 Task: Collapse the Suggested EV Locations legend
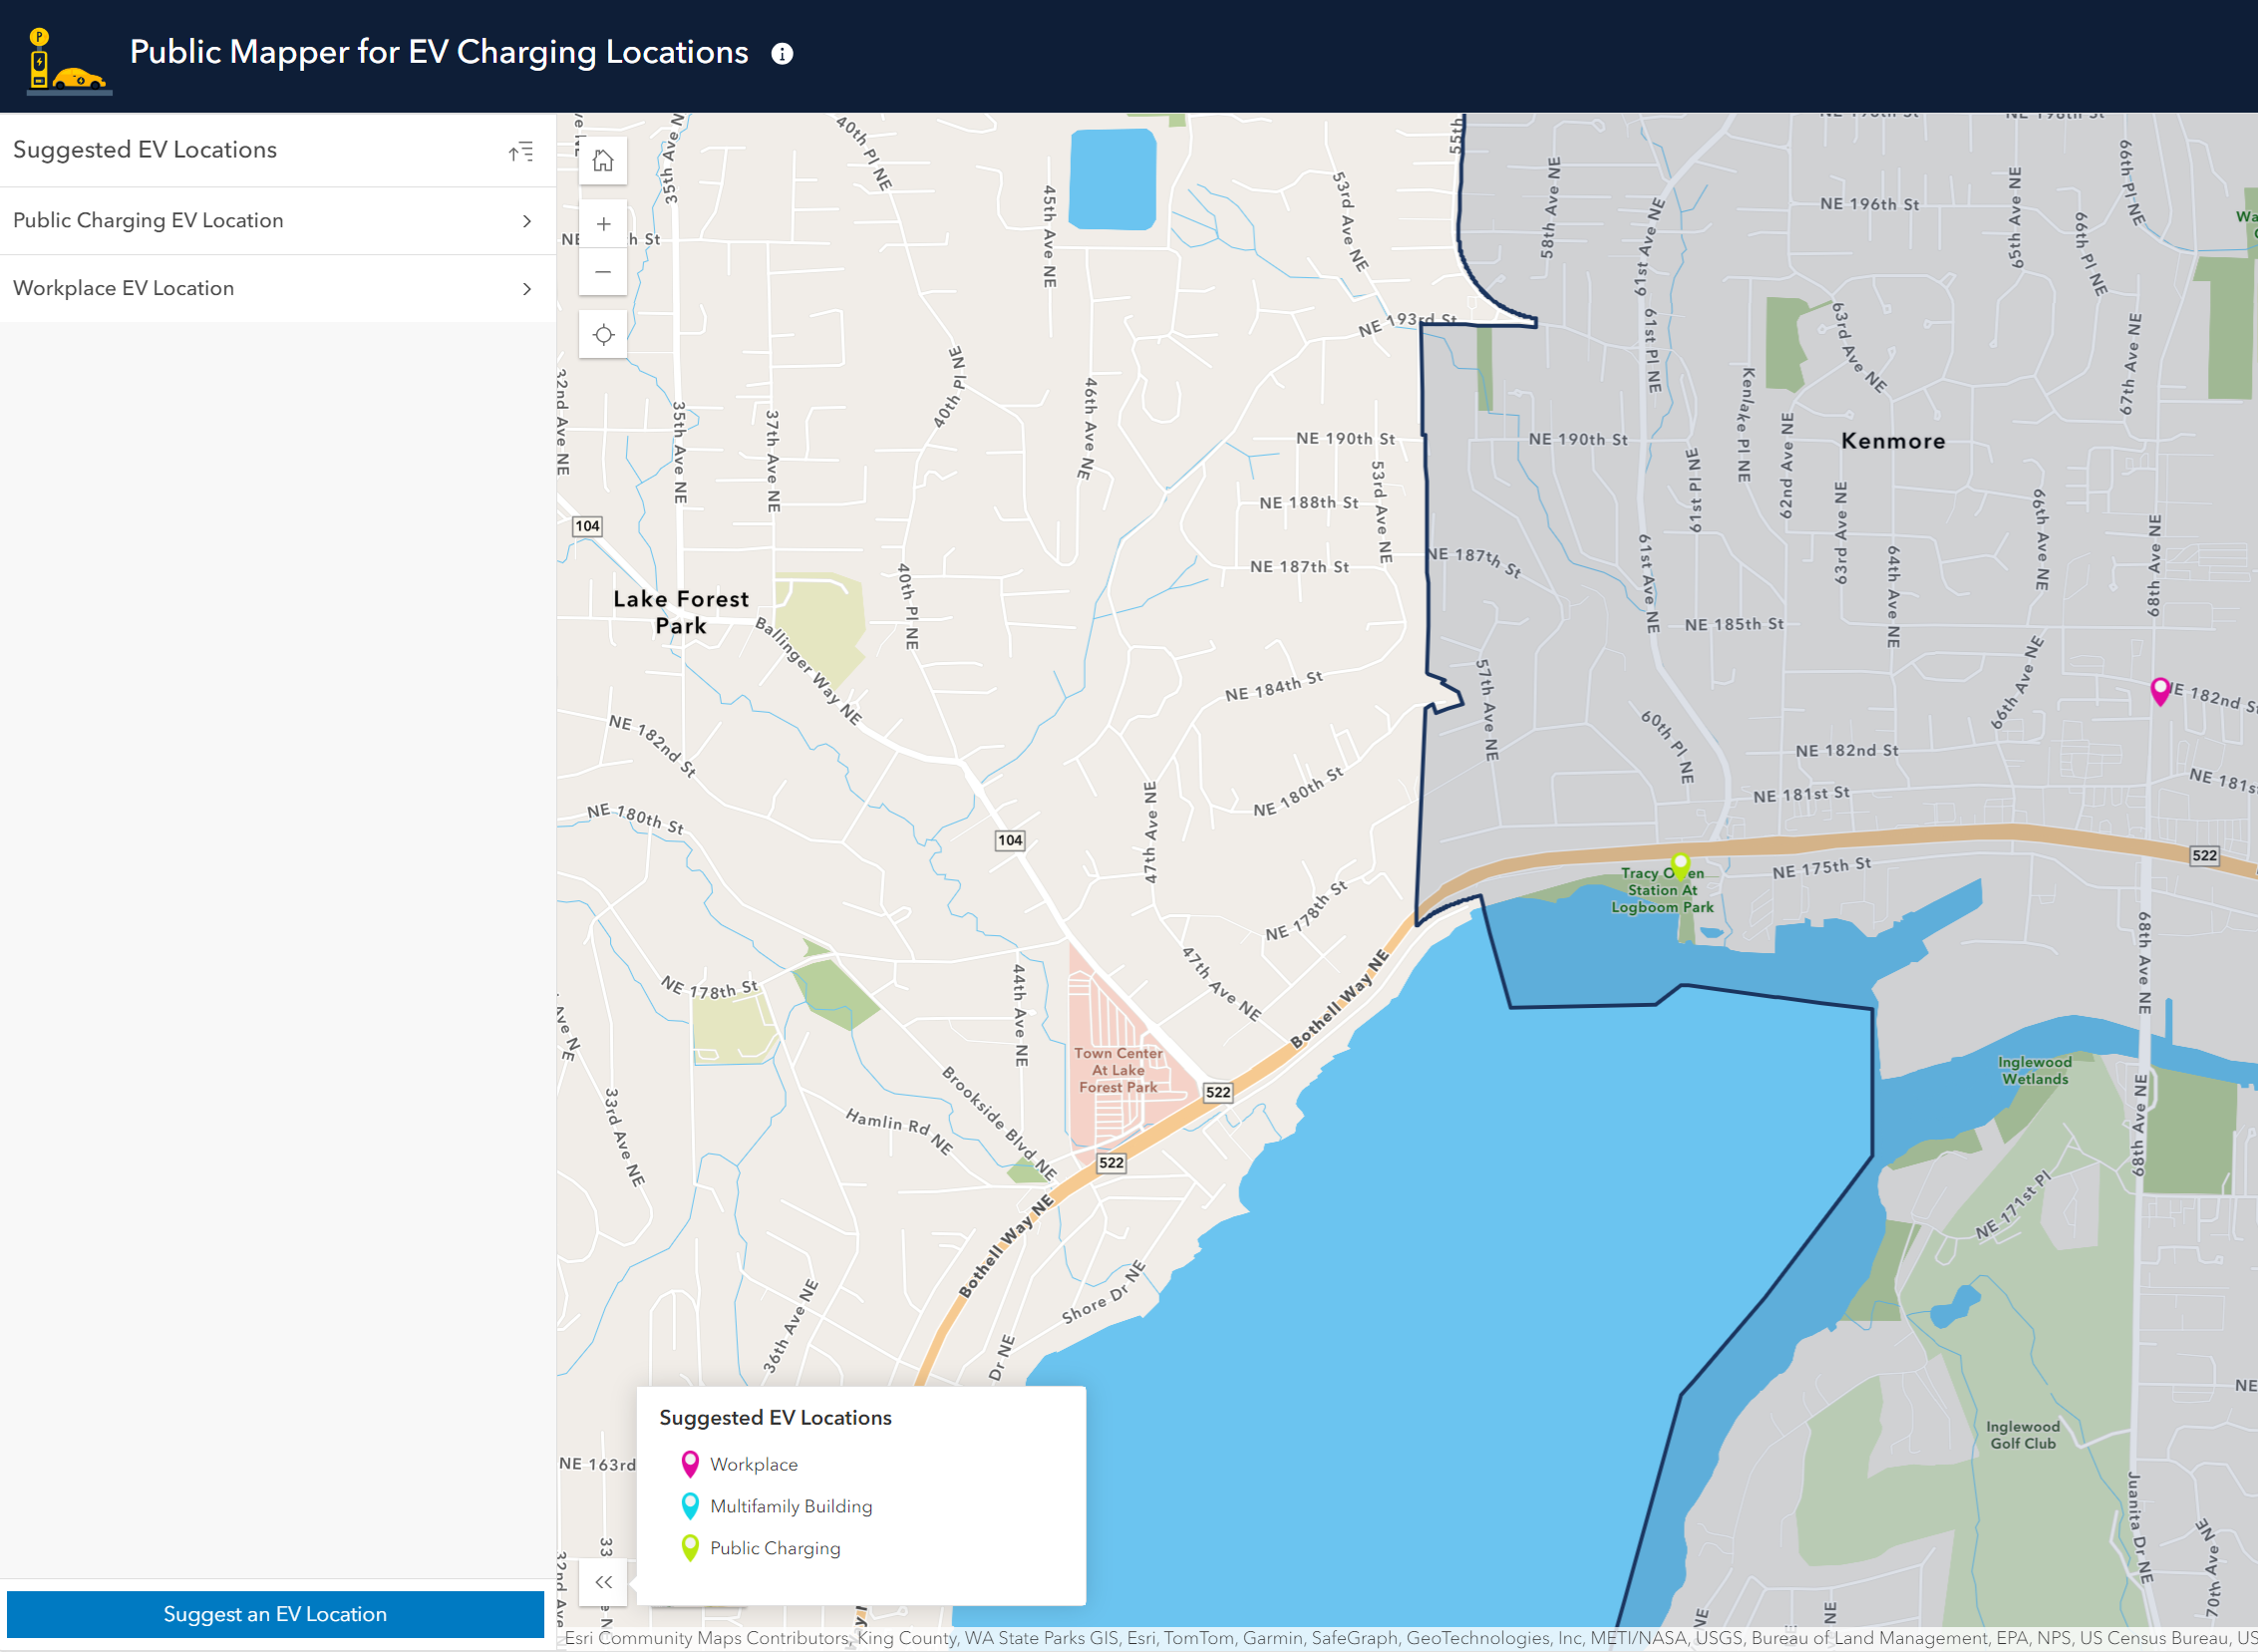click(x=603, y=1581)
